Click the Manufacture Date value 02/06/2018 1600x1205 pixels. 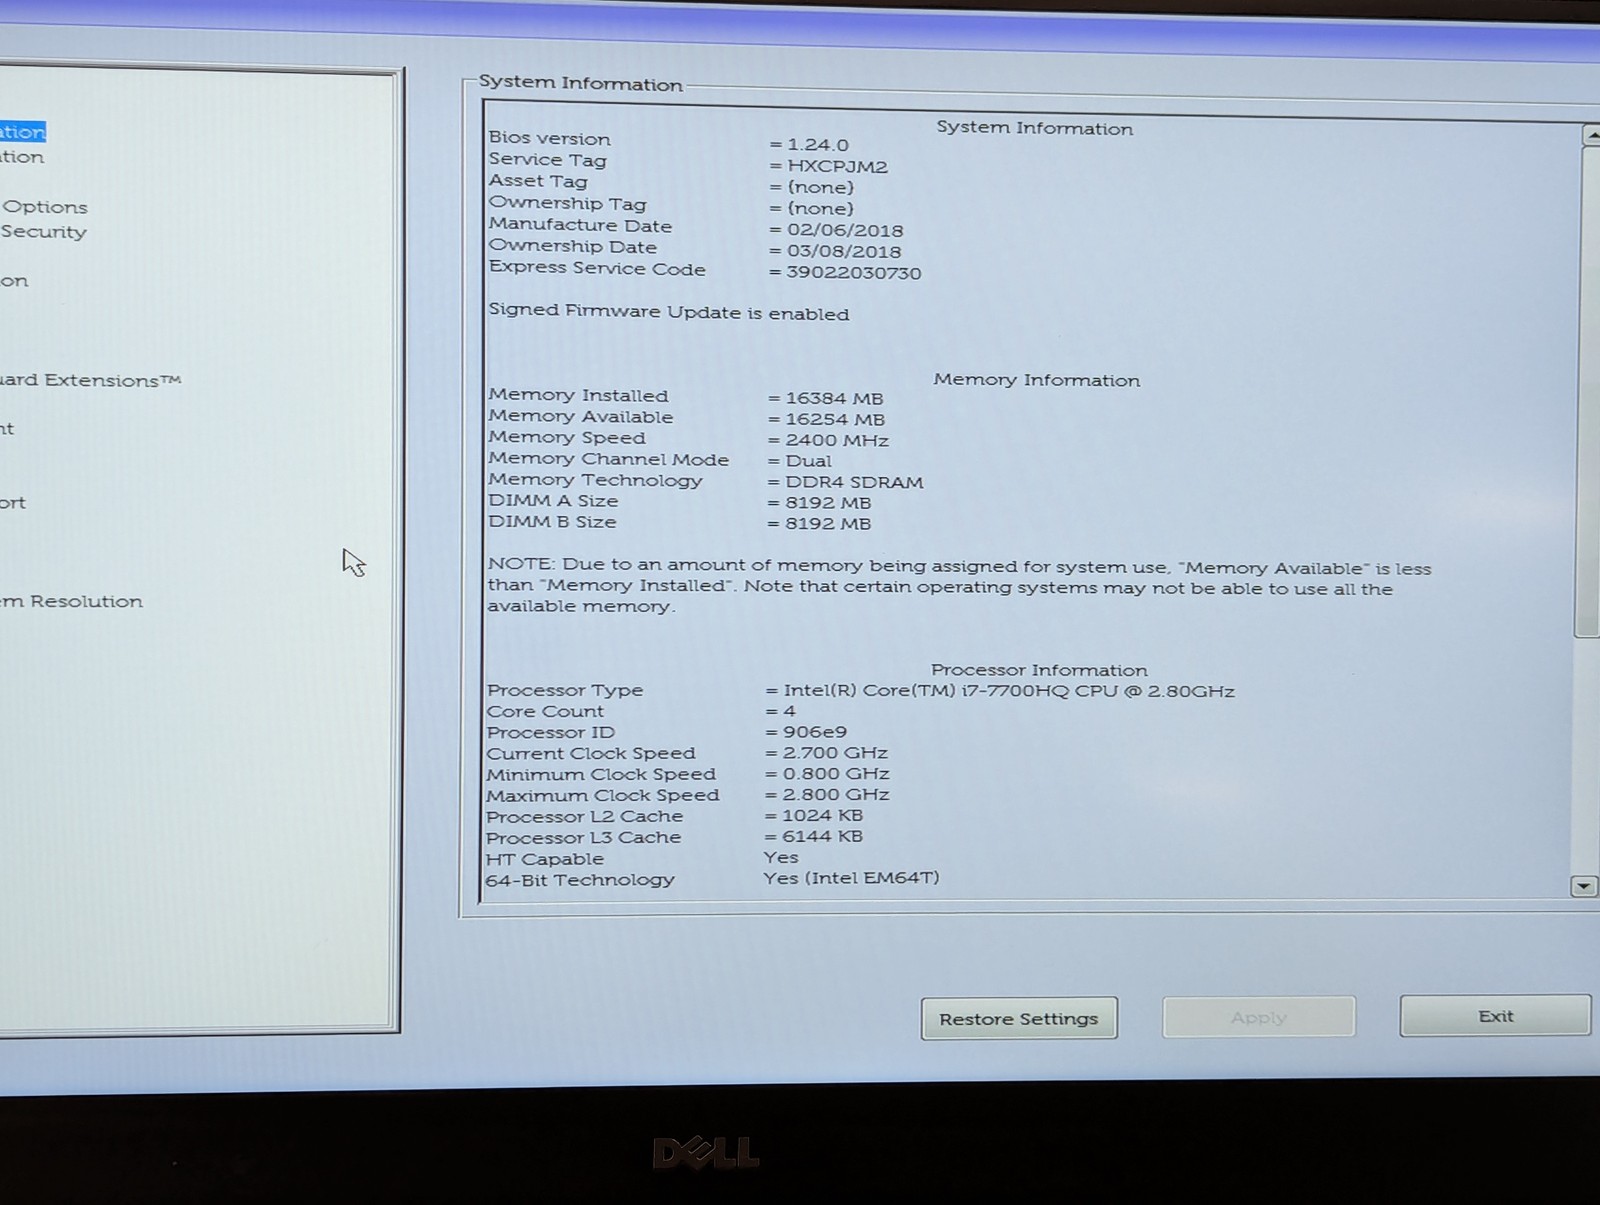tap(844, 230)
